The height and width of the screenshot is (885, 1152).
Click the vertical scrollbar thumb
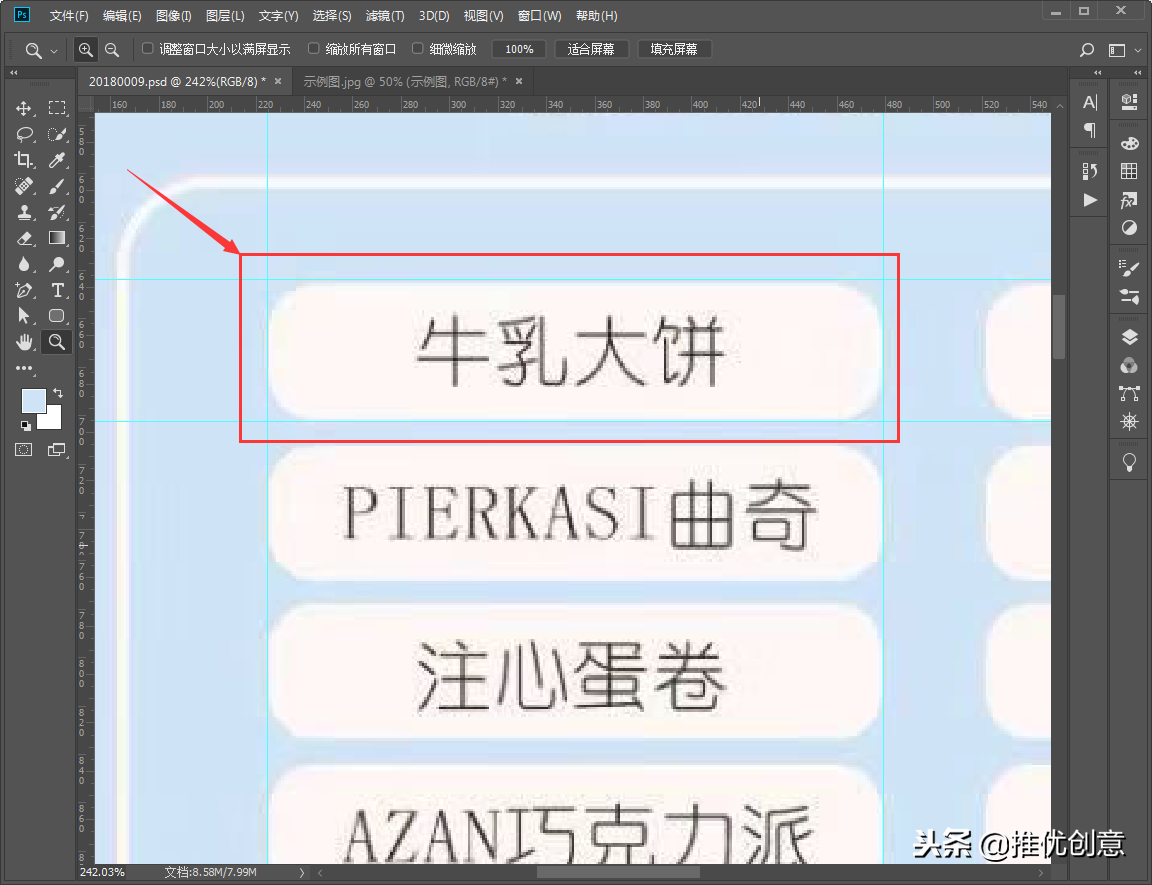(x=1059, y=326)
